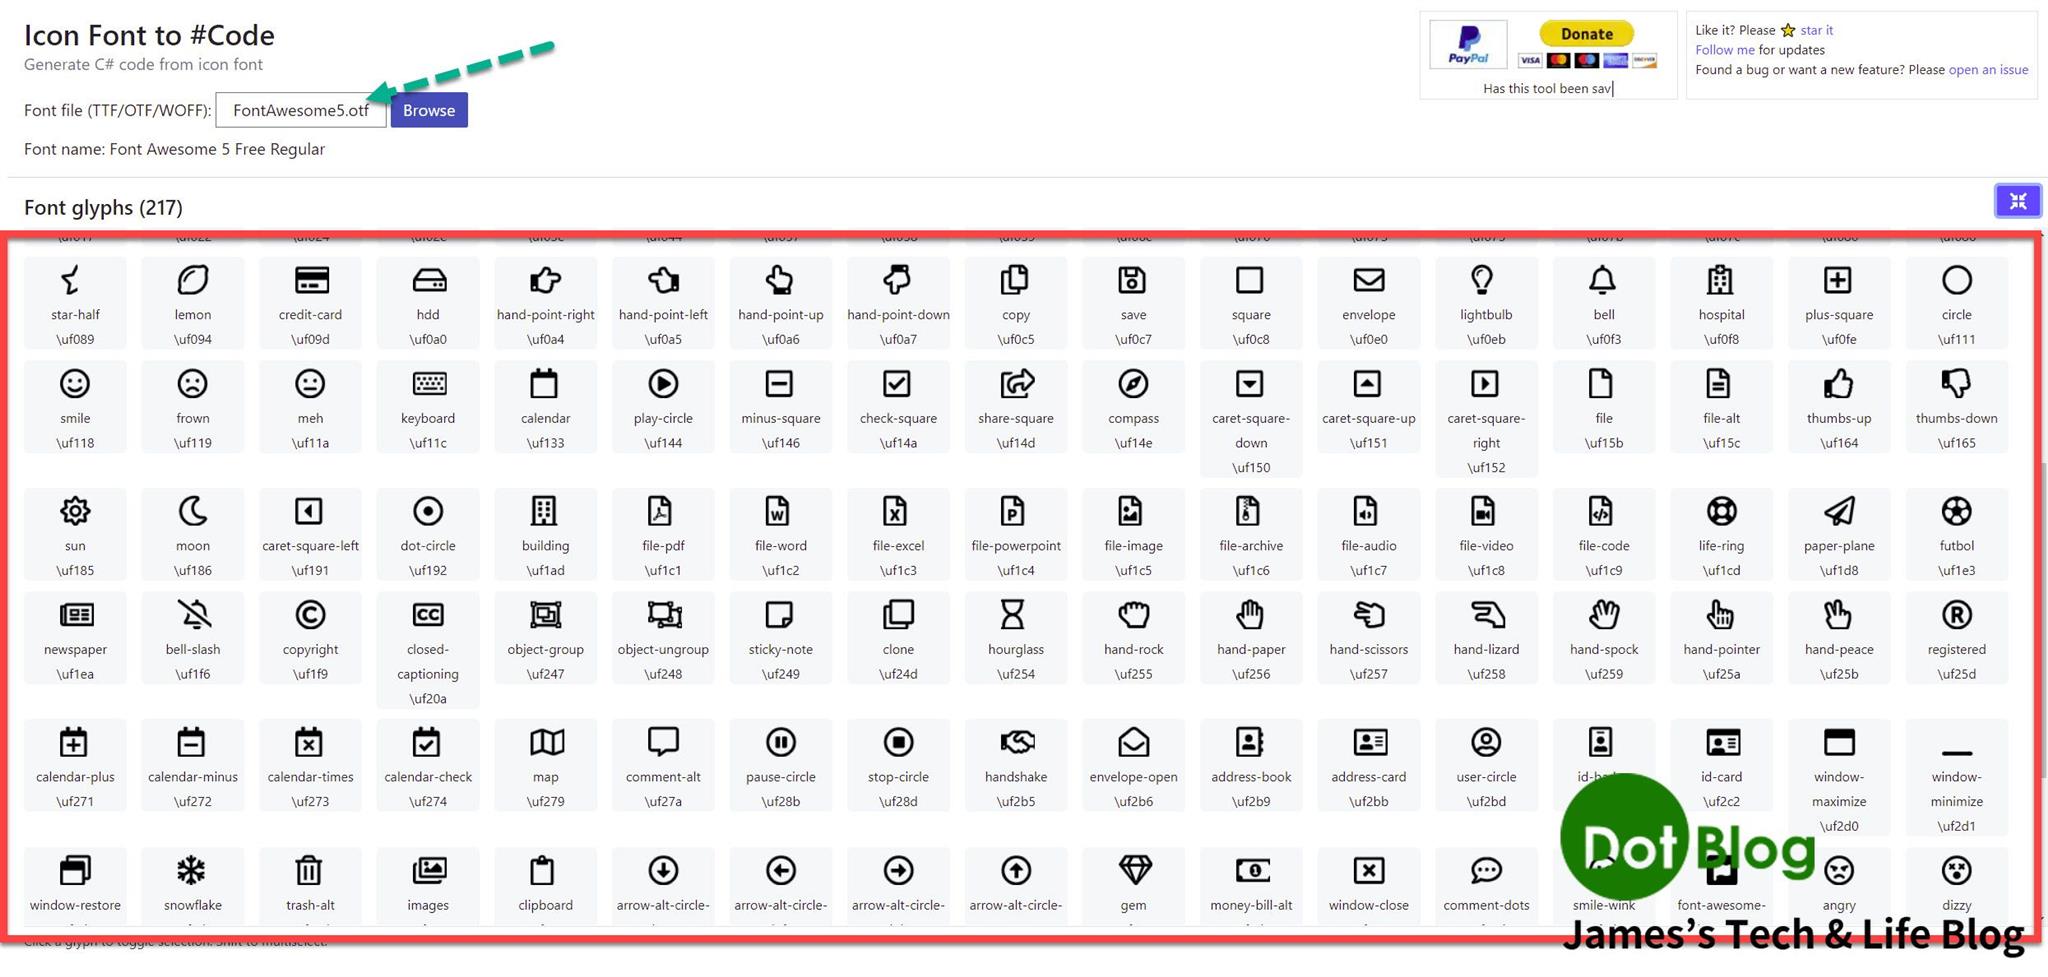Select the keyboard glyph
This screenshot has height=977, width=2048.
tap(428, 405)
